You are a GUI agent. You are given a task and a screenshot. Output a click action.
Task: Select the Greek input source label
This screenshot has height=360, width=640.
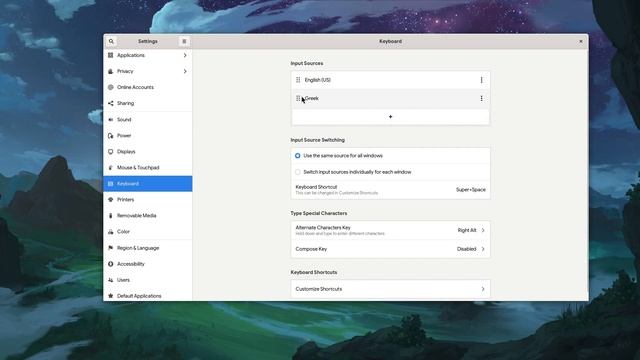[x=312, y=98]
